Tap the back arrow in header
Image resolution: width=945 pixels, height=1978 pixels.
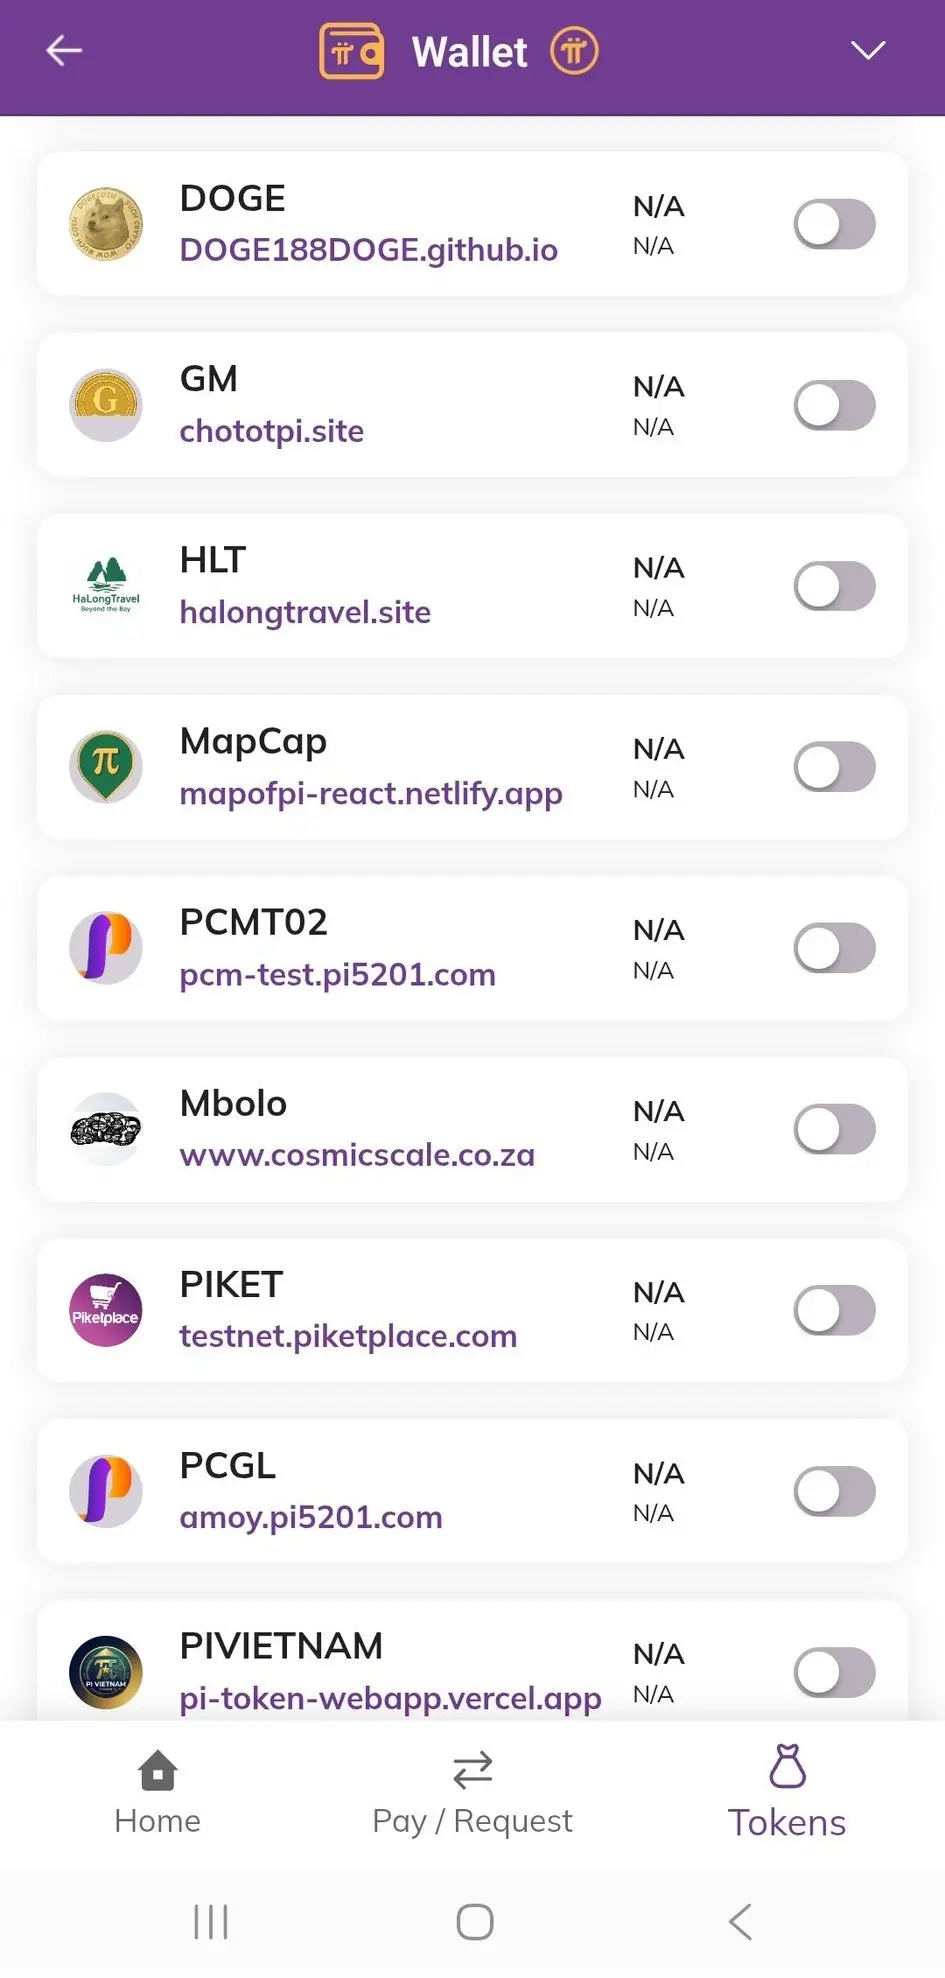[64, 50]
